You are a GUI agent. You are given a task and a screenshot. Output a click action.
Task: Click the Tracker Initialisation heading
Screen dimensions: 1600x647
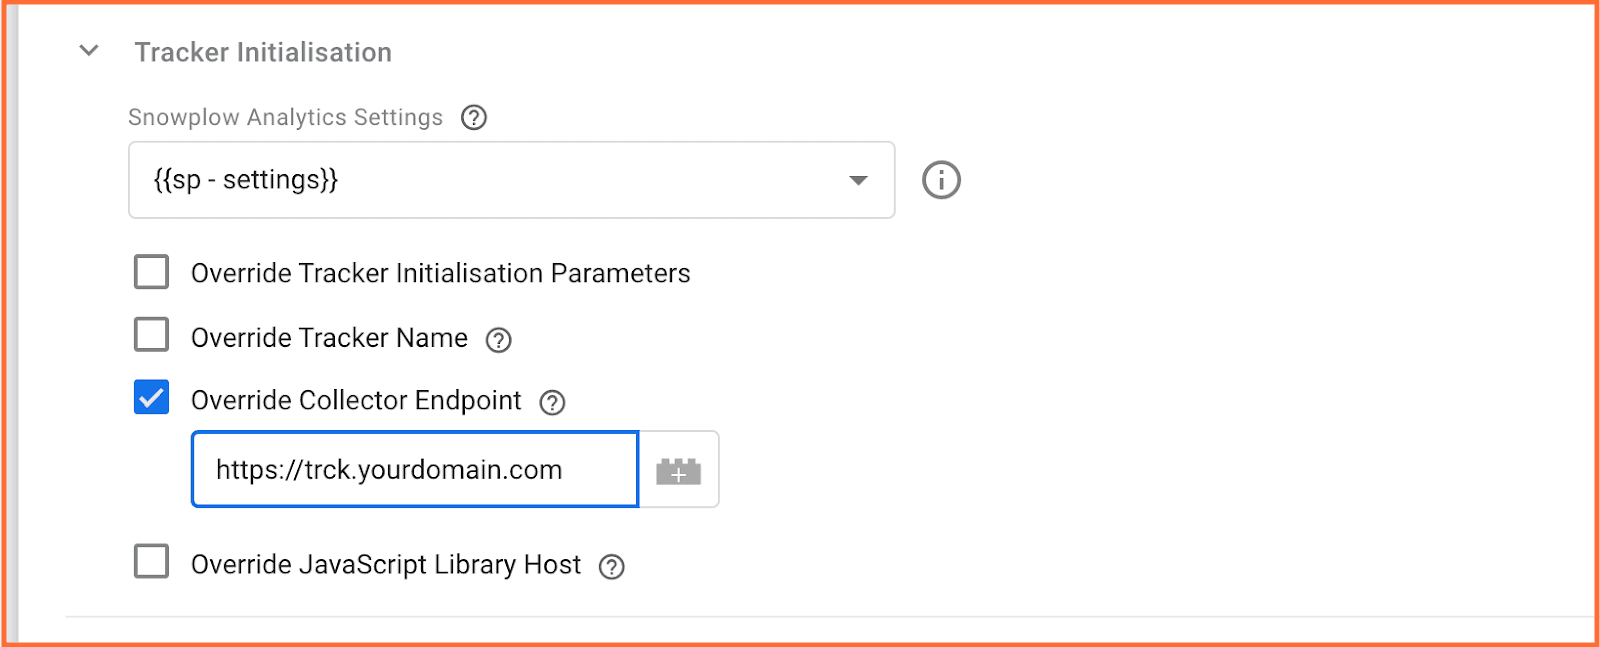[x=264, y=51]
